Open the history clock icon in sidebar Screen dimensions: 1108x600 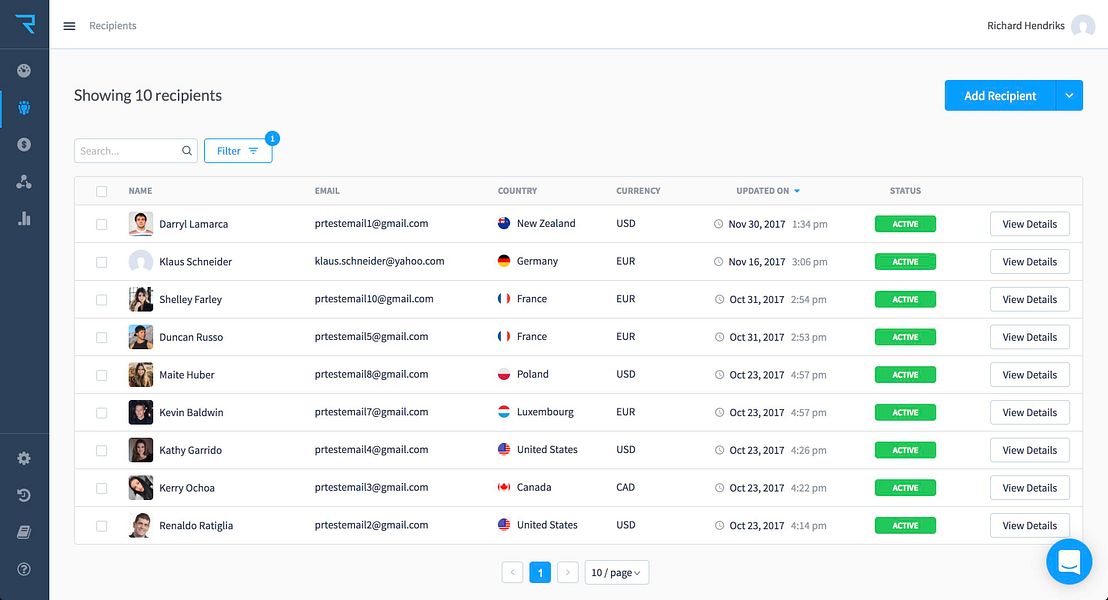24,495
